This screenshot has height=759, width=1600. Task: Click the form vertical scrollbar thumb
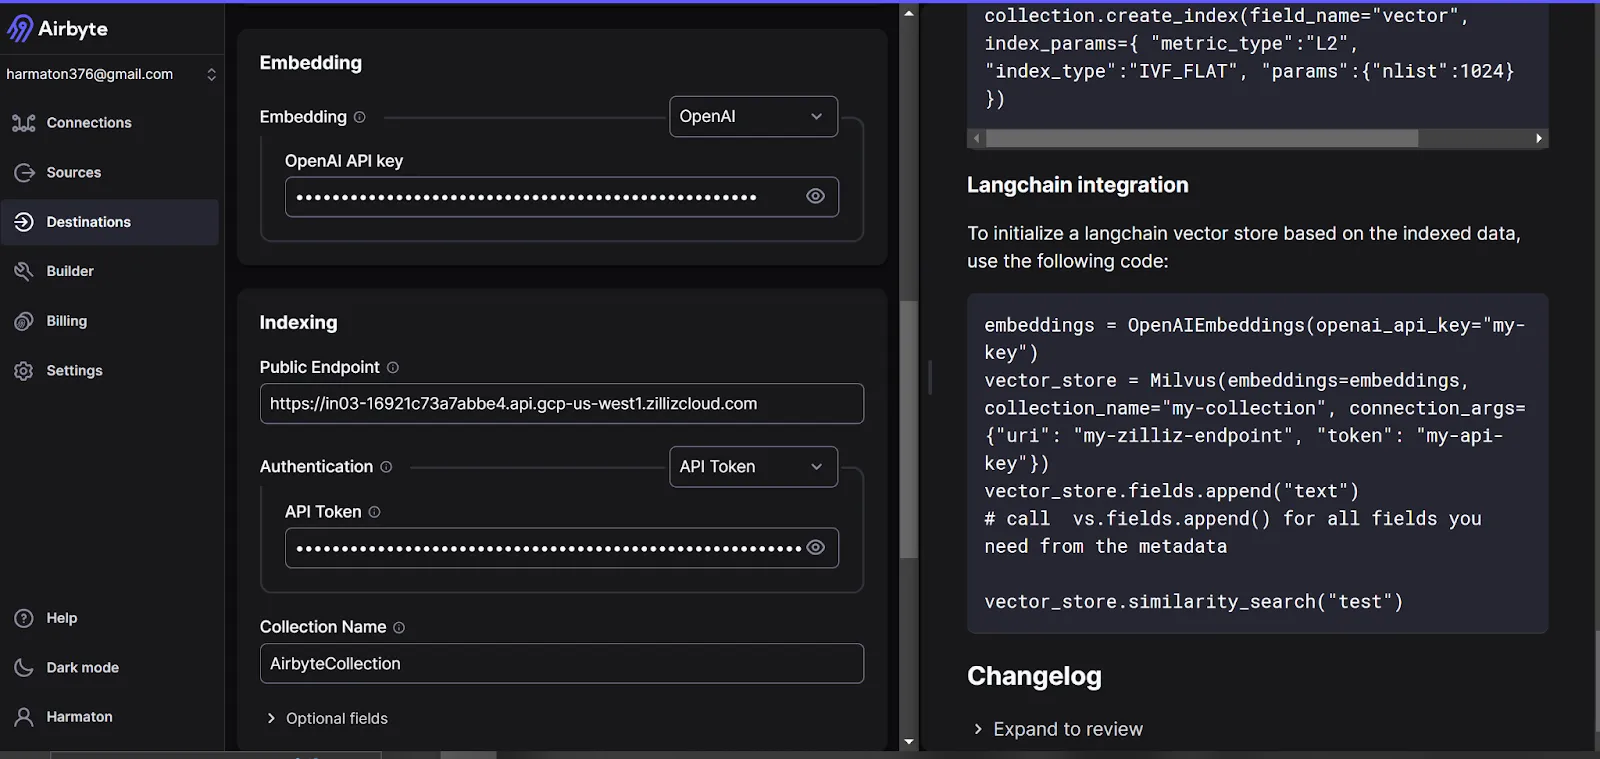(x=909, y=429)
